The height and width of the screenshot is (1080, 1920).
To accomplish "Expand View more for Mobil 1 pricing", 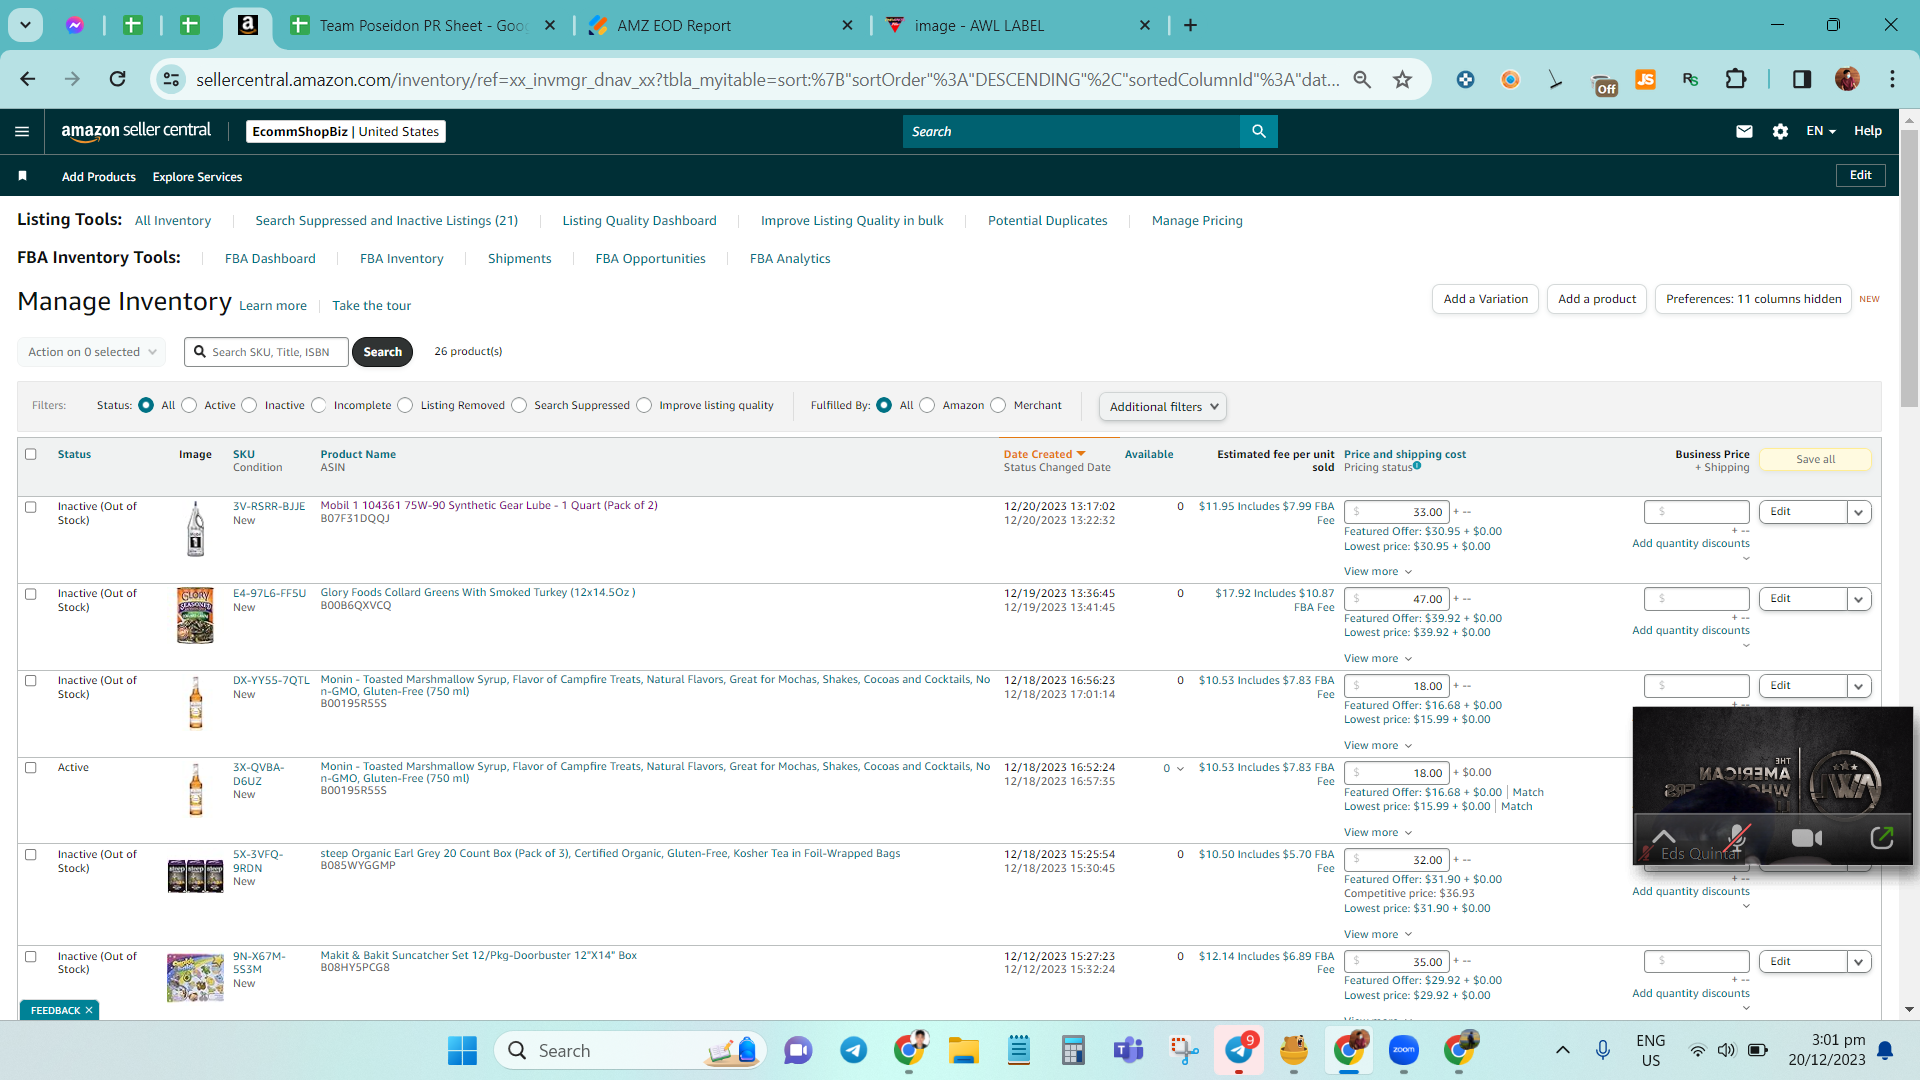I will click(x=1378, y=572).
